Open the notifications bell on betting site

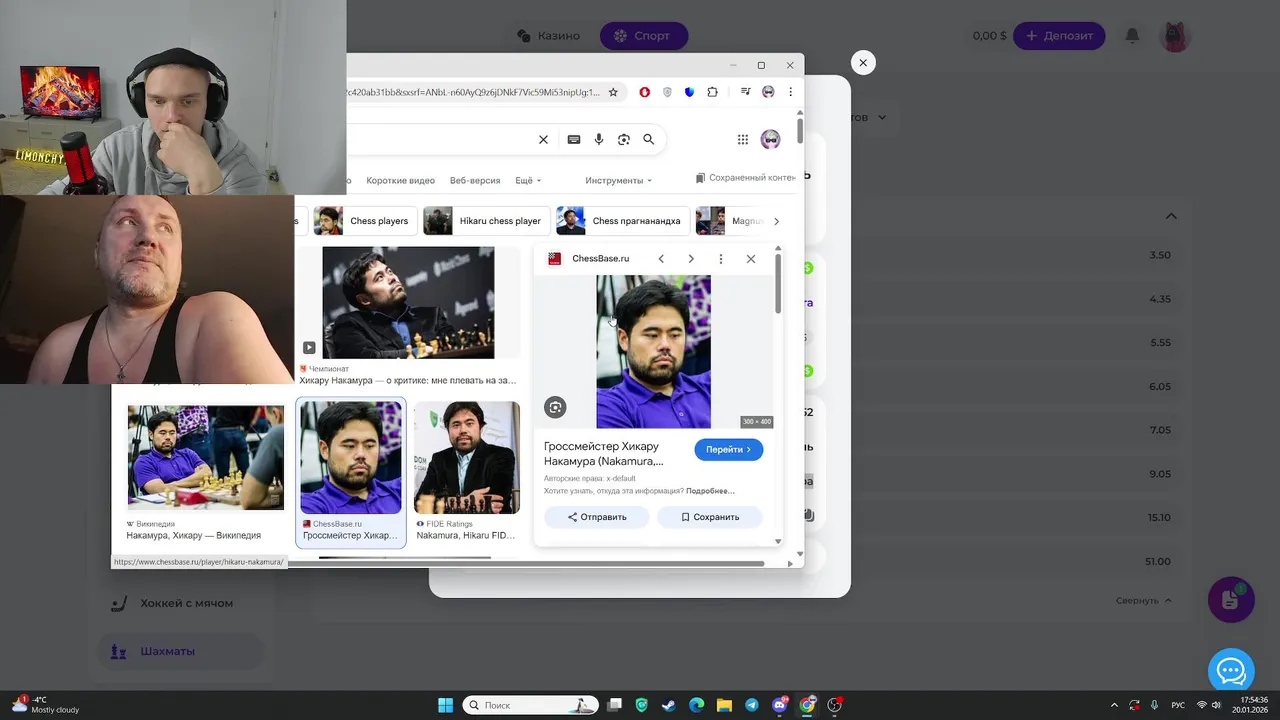pos(1132,36)
